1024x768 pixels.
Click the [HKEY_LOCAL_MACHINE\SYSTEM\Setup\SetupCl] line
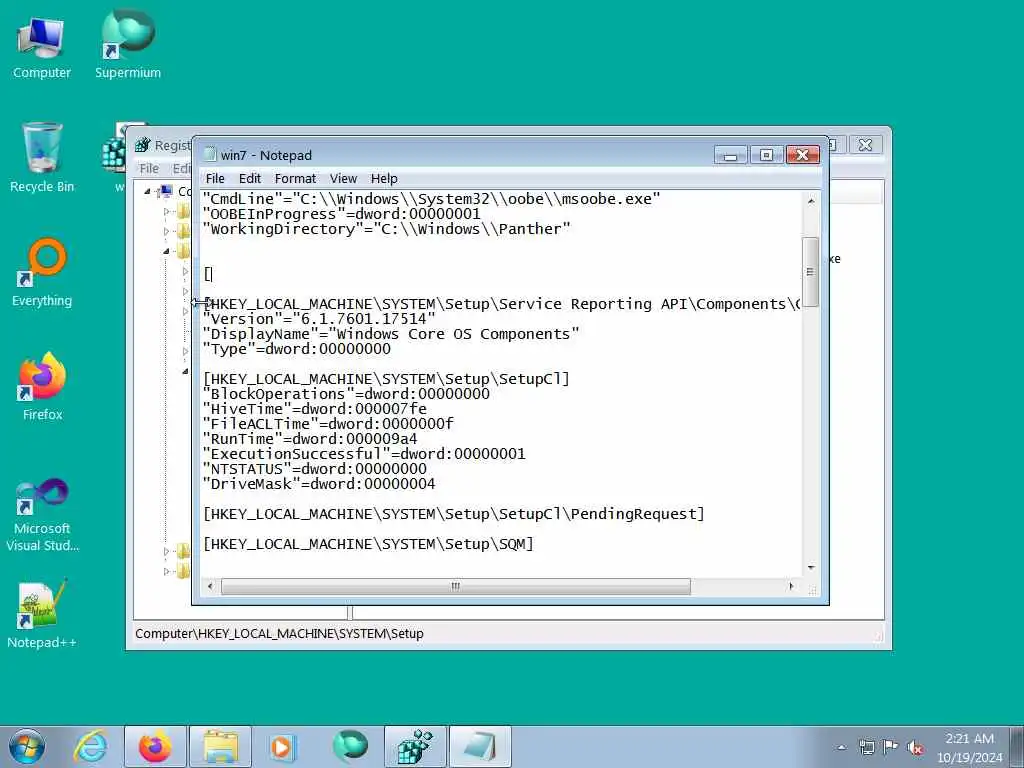tap(386, 379)
